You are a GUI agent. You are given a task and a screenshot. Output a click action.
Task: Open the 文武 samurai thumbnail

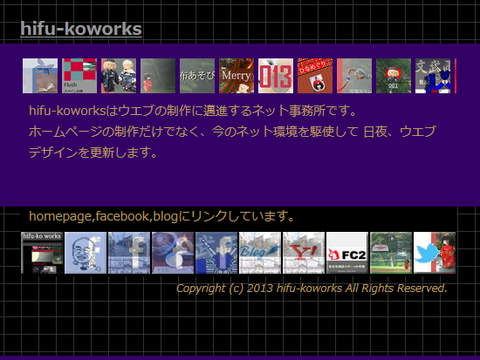point(433,76)
